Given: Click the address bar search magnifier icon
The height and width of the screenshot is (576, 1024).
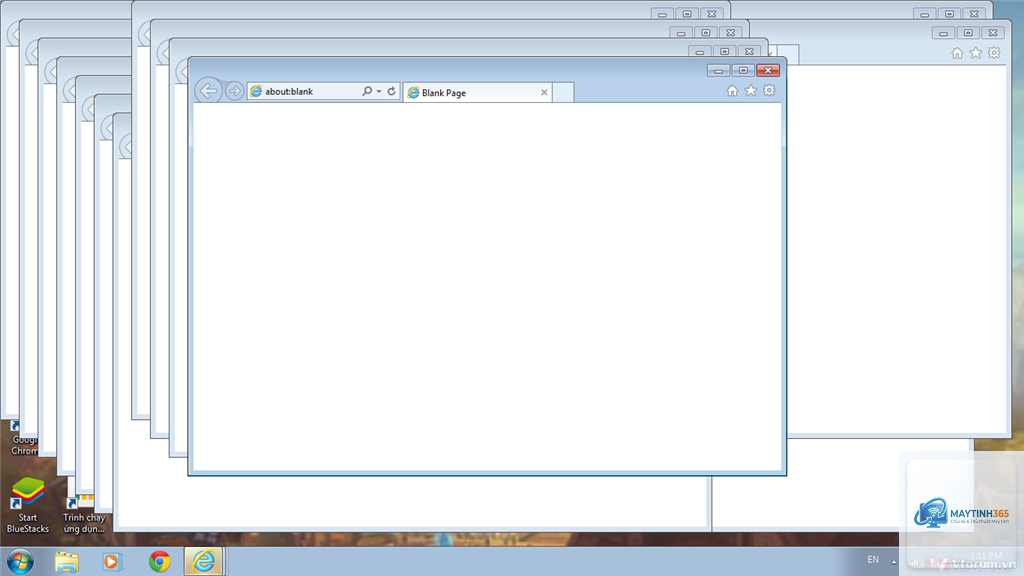Looking at the screenshot, I should (x=367, y=91).
